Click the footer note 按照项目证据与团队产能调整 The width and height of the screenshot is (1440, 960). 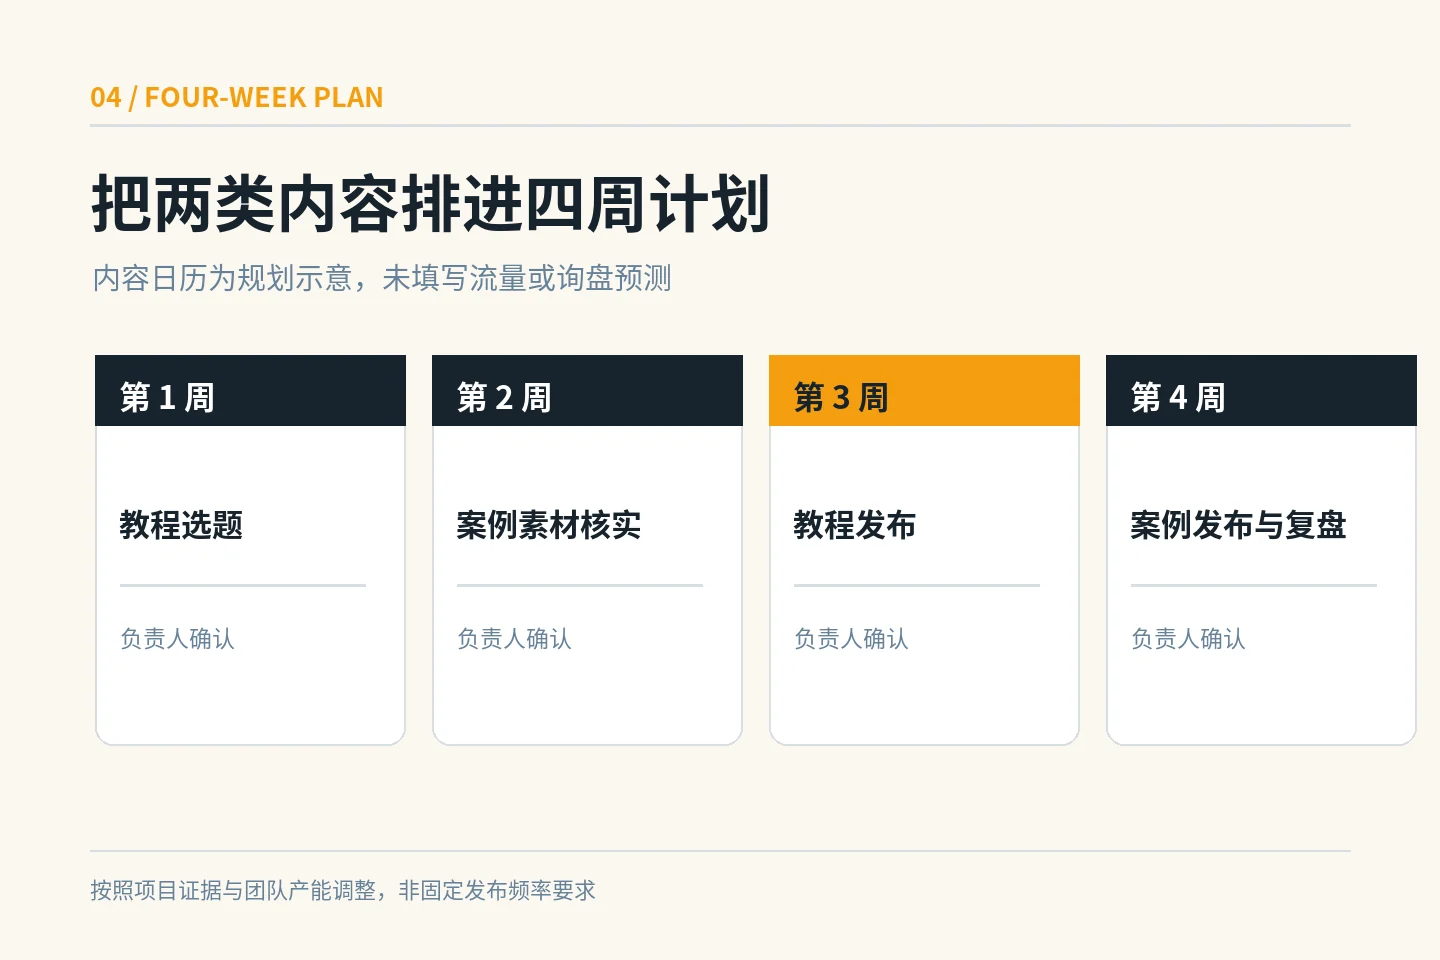coord(233,890)
